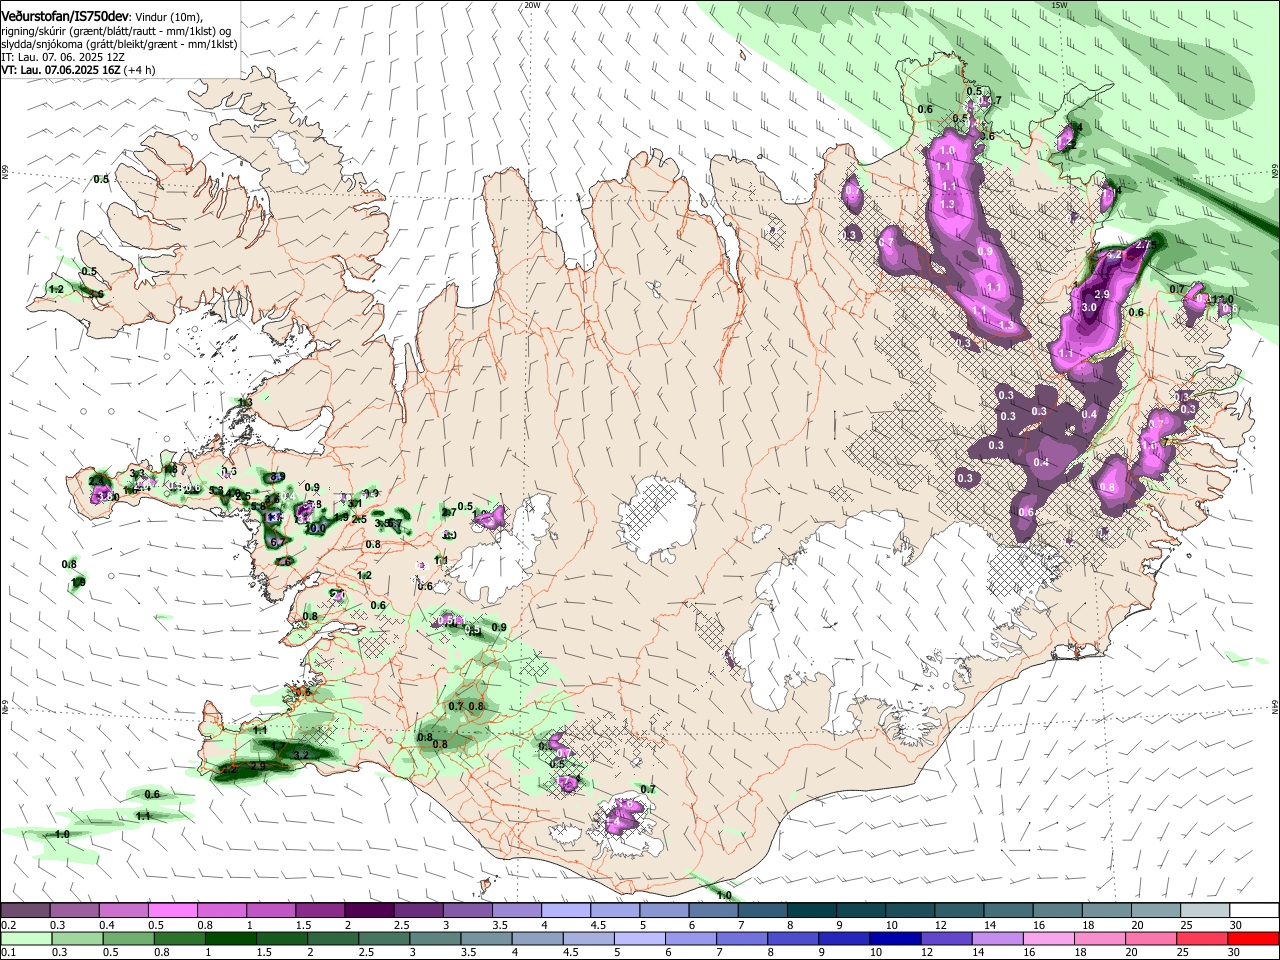The height and width of the screenshot is (960, 1280).
Task: Click the rigning/skúrir legend description line
Action: click(x=116, y=31)
